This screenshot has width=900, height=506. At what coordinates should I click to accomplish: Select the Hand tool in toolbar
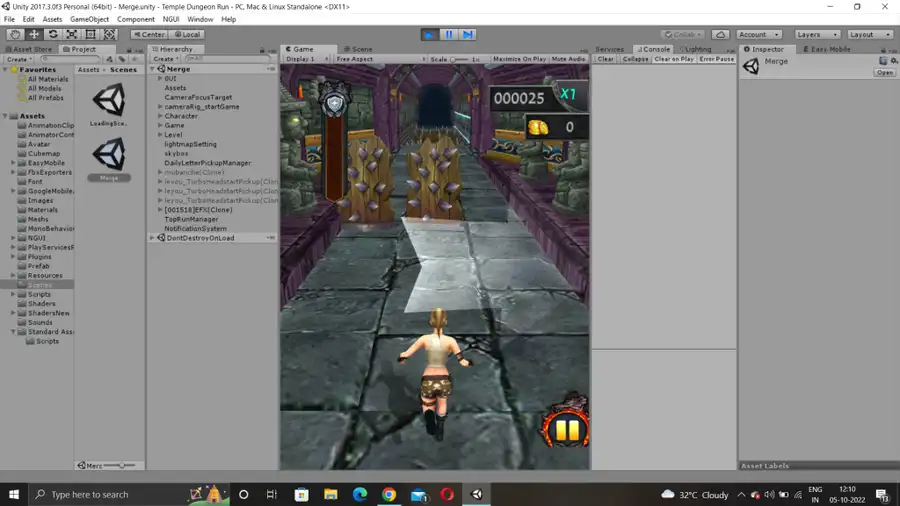tap(15, 34)
